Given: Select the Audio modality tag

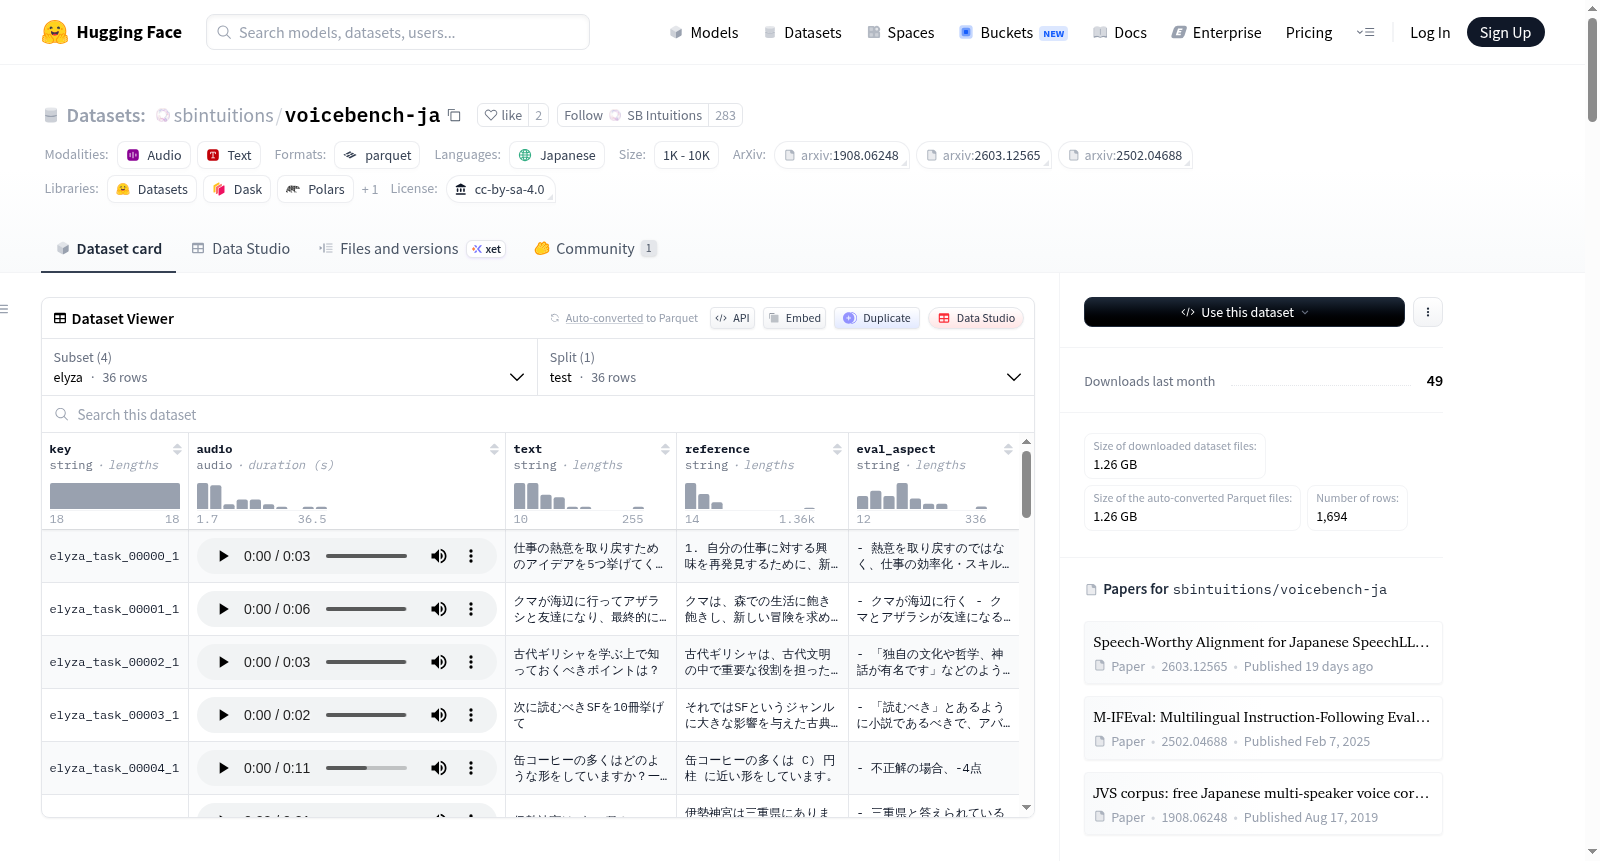Looking at the screenshot, I should (x=154, y=155).
